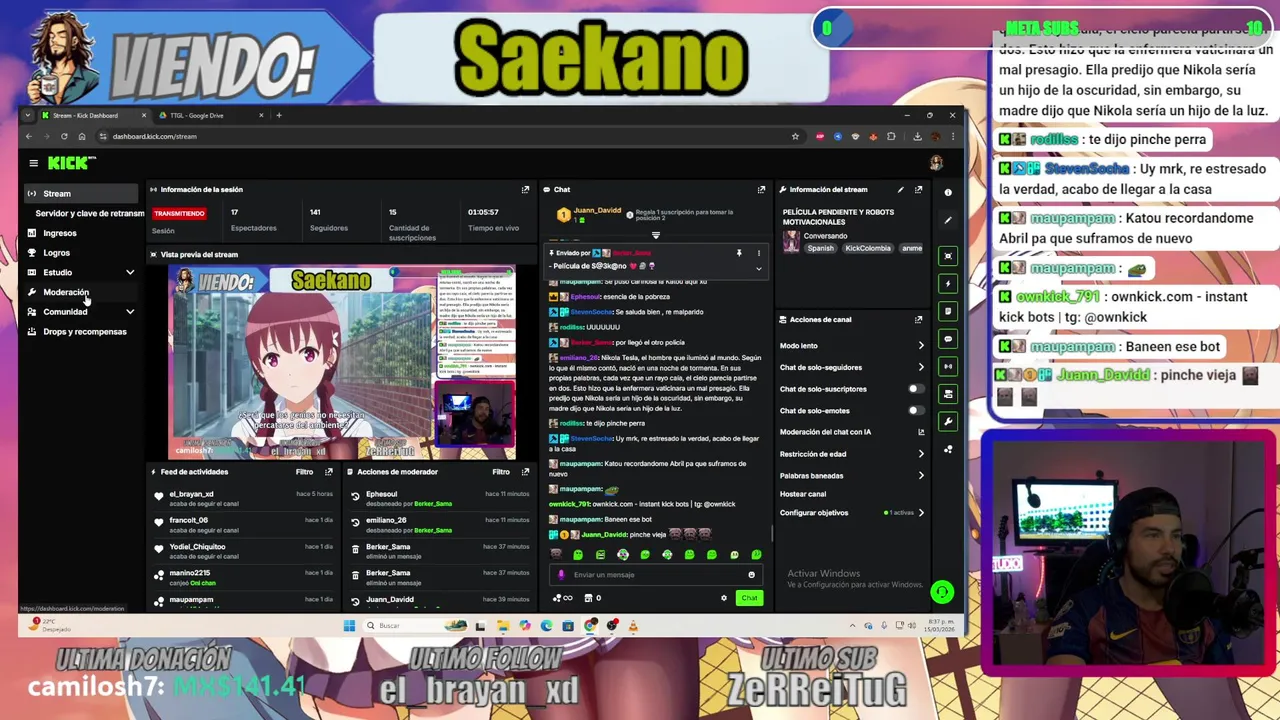Click the Juann_Davidd leaderboard name in chat
This screenshot has height=720, width=1280.
[x=597, y=210]
